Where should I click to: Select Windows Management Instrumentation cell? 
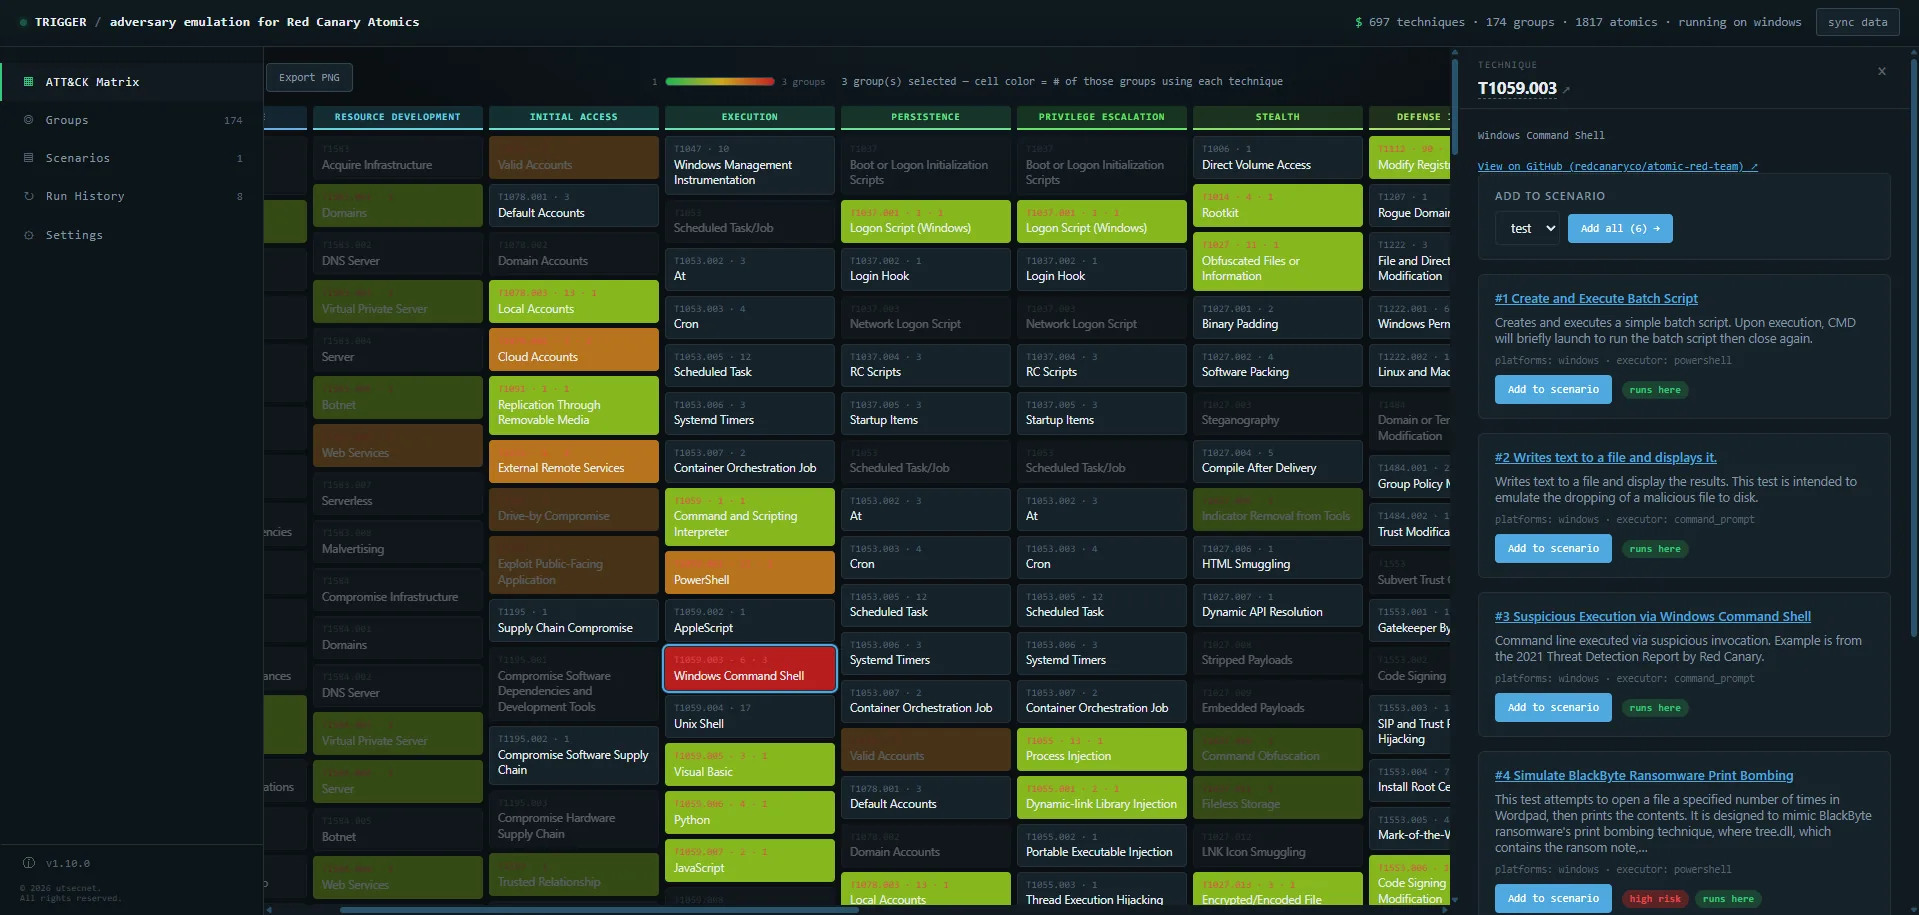click(749, 165)
